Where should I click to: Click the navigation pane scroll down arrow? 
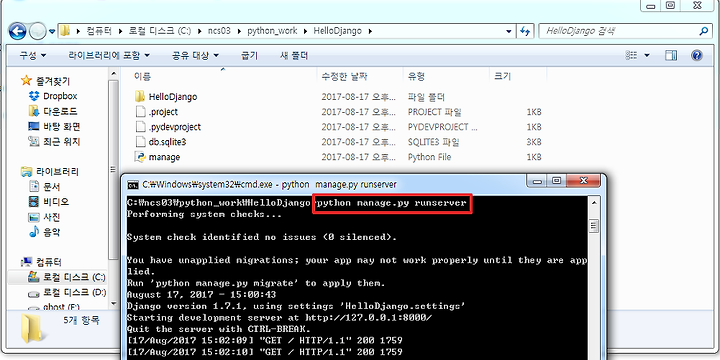(113, 303)
